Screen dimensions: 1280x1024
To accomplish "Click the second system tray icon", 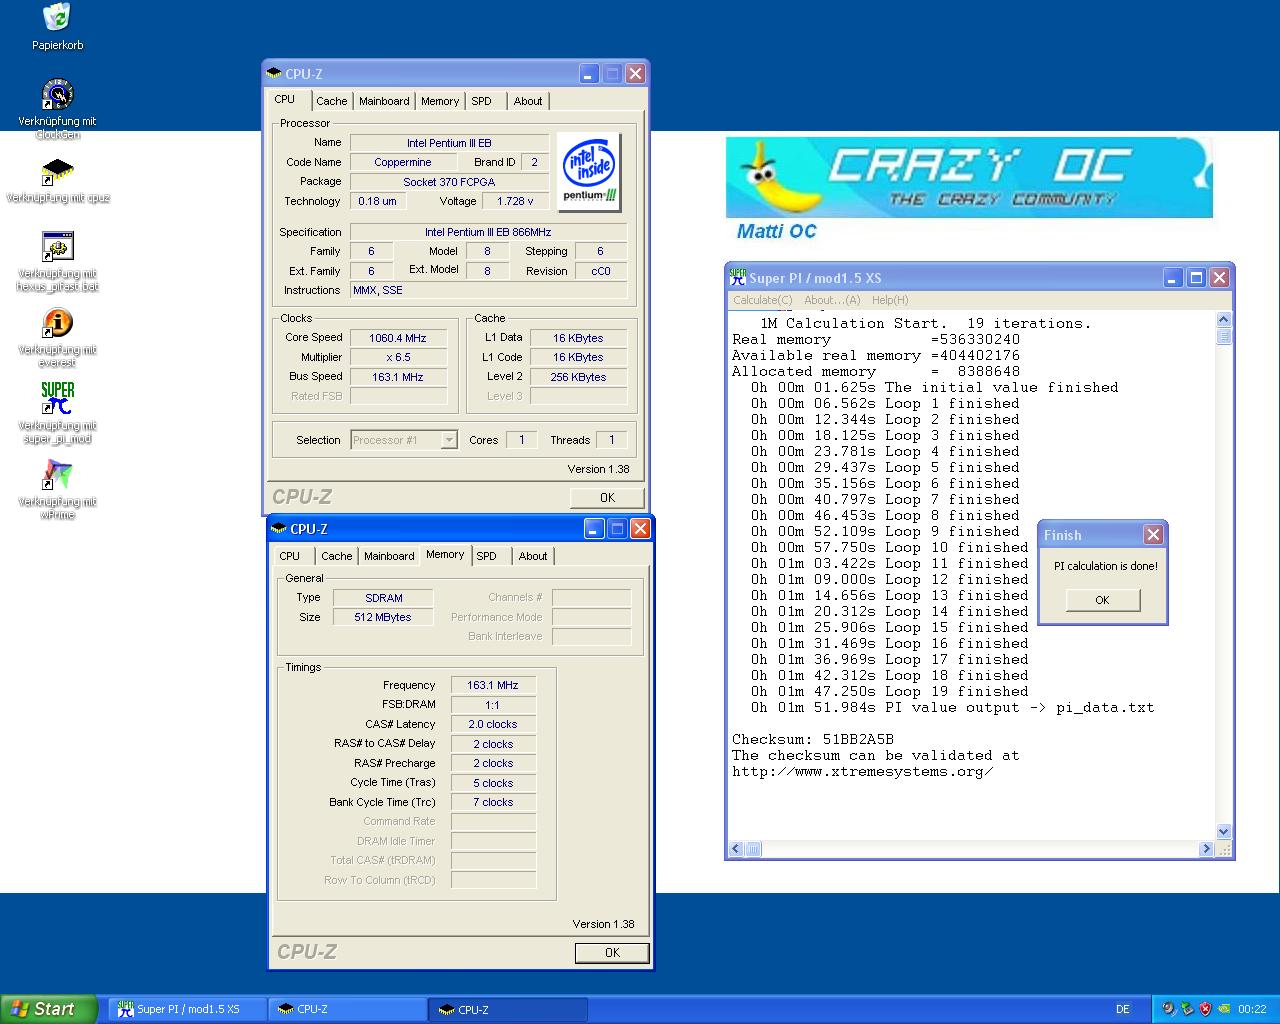I will 1187,1009.
